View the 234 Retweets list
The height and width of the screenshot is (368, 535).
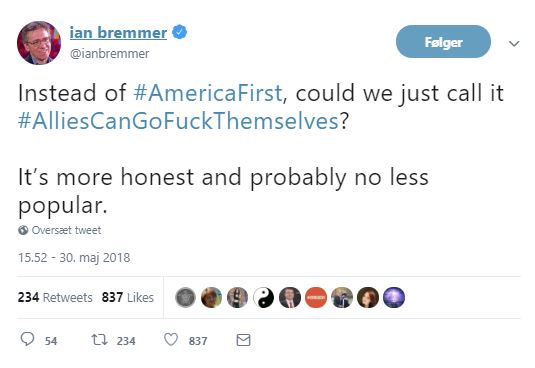[55, 297]
